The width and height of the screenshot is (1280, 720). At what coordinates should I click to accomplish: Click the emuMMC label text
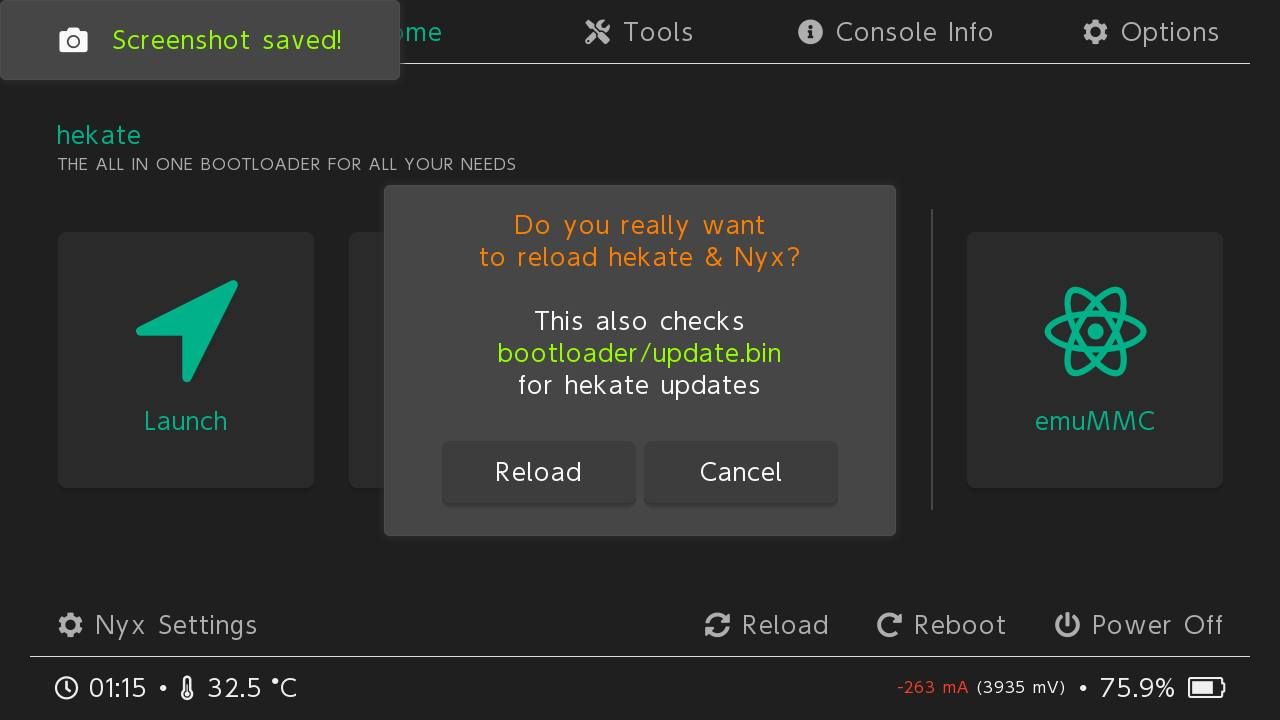point(1095,421)
